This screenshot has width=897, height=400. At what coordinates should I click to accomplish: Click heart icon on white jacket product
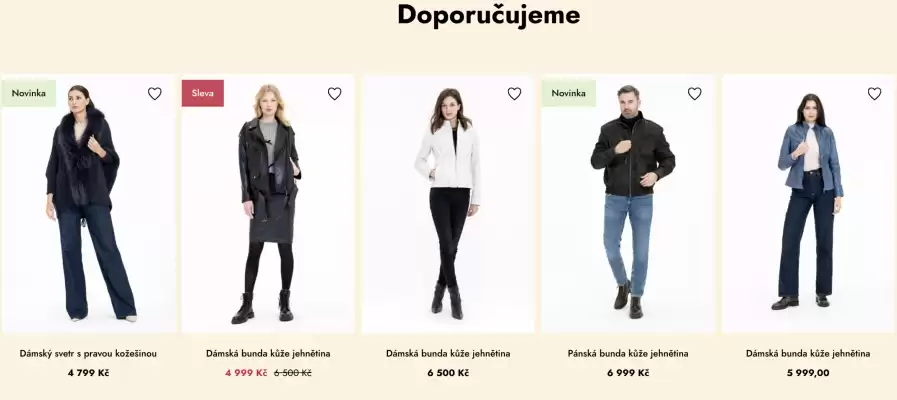tap(514, 94)
